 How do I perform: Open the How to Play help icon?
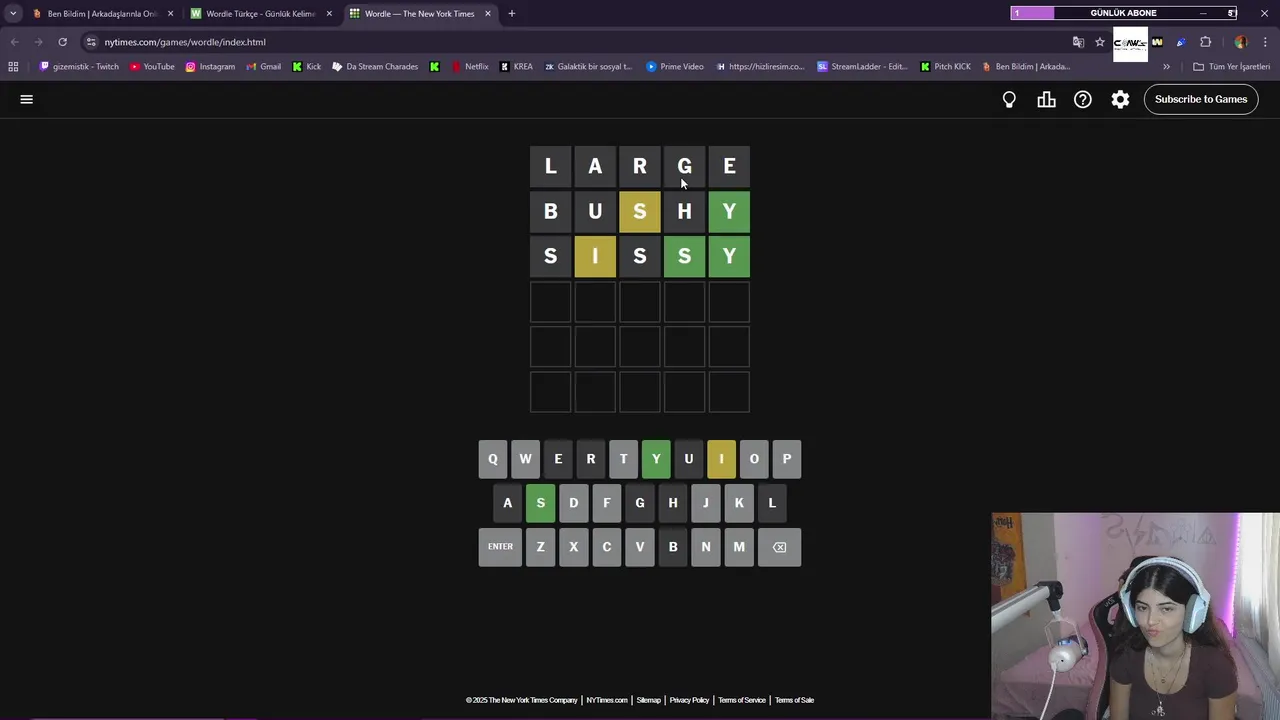pyautogui.click(x=1083, y=99)
